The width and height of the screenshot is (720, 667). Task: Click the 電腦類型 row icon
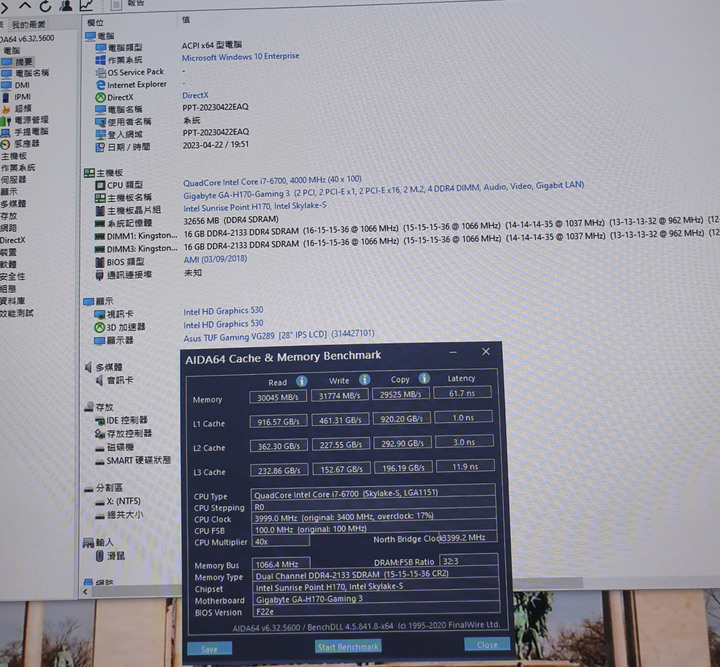pos(101,48)
